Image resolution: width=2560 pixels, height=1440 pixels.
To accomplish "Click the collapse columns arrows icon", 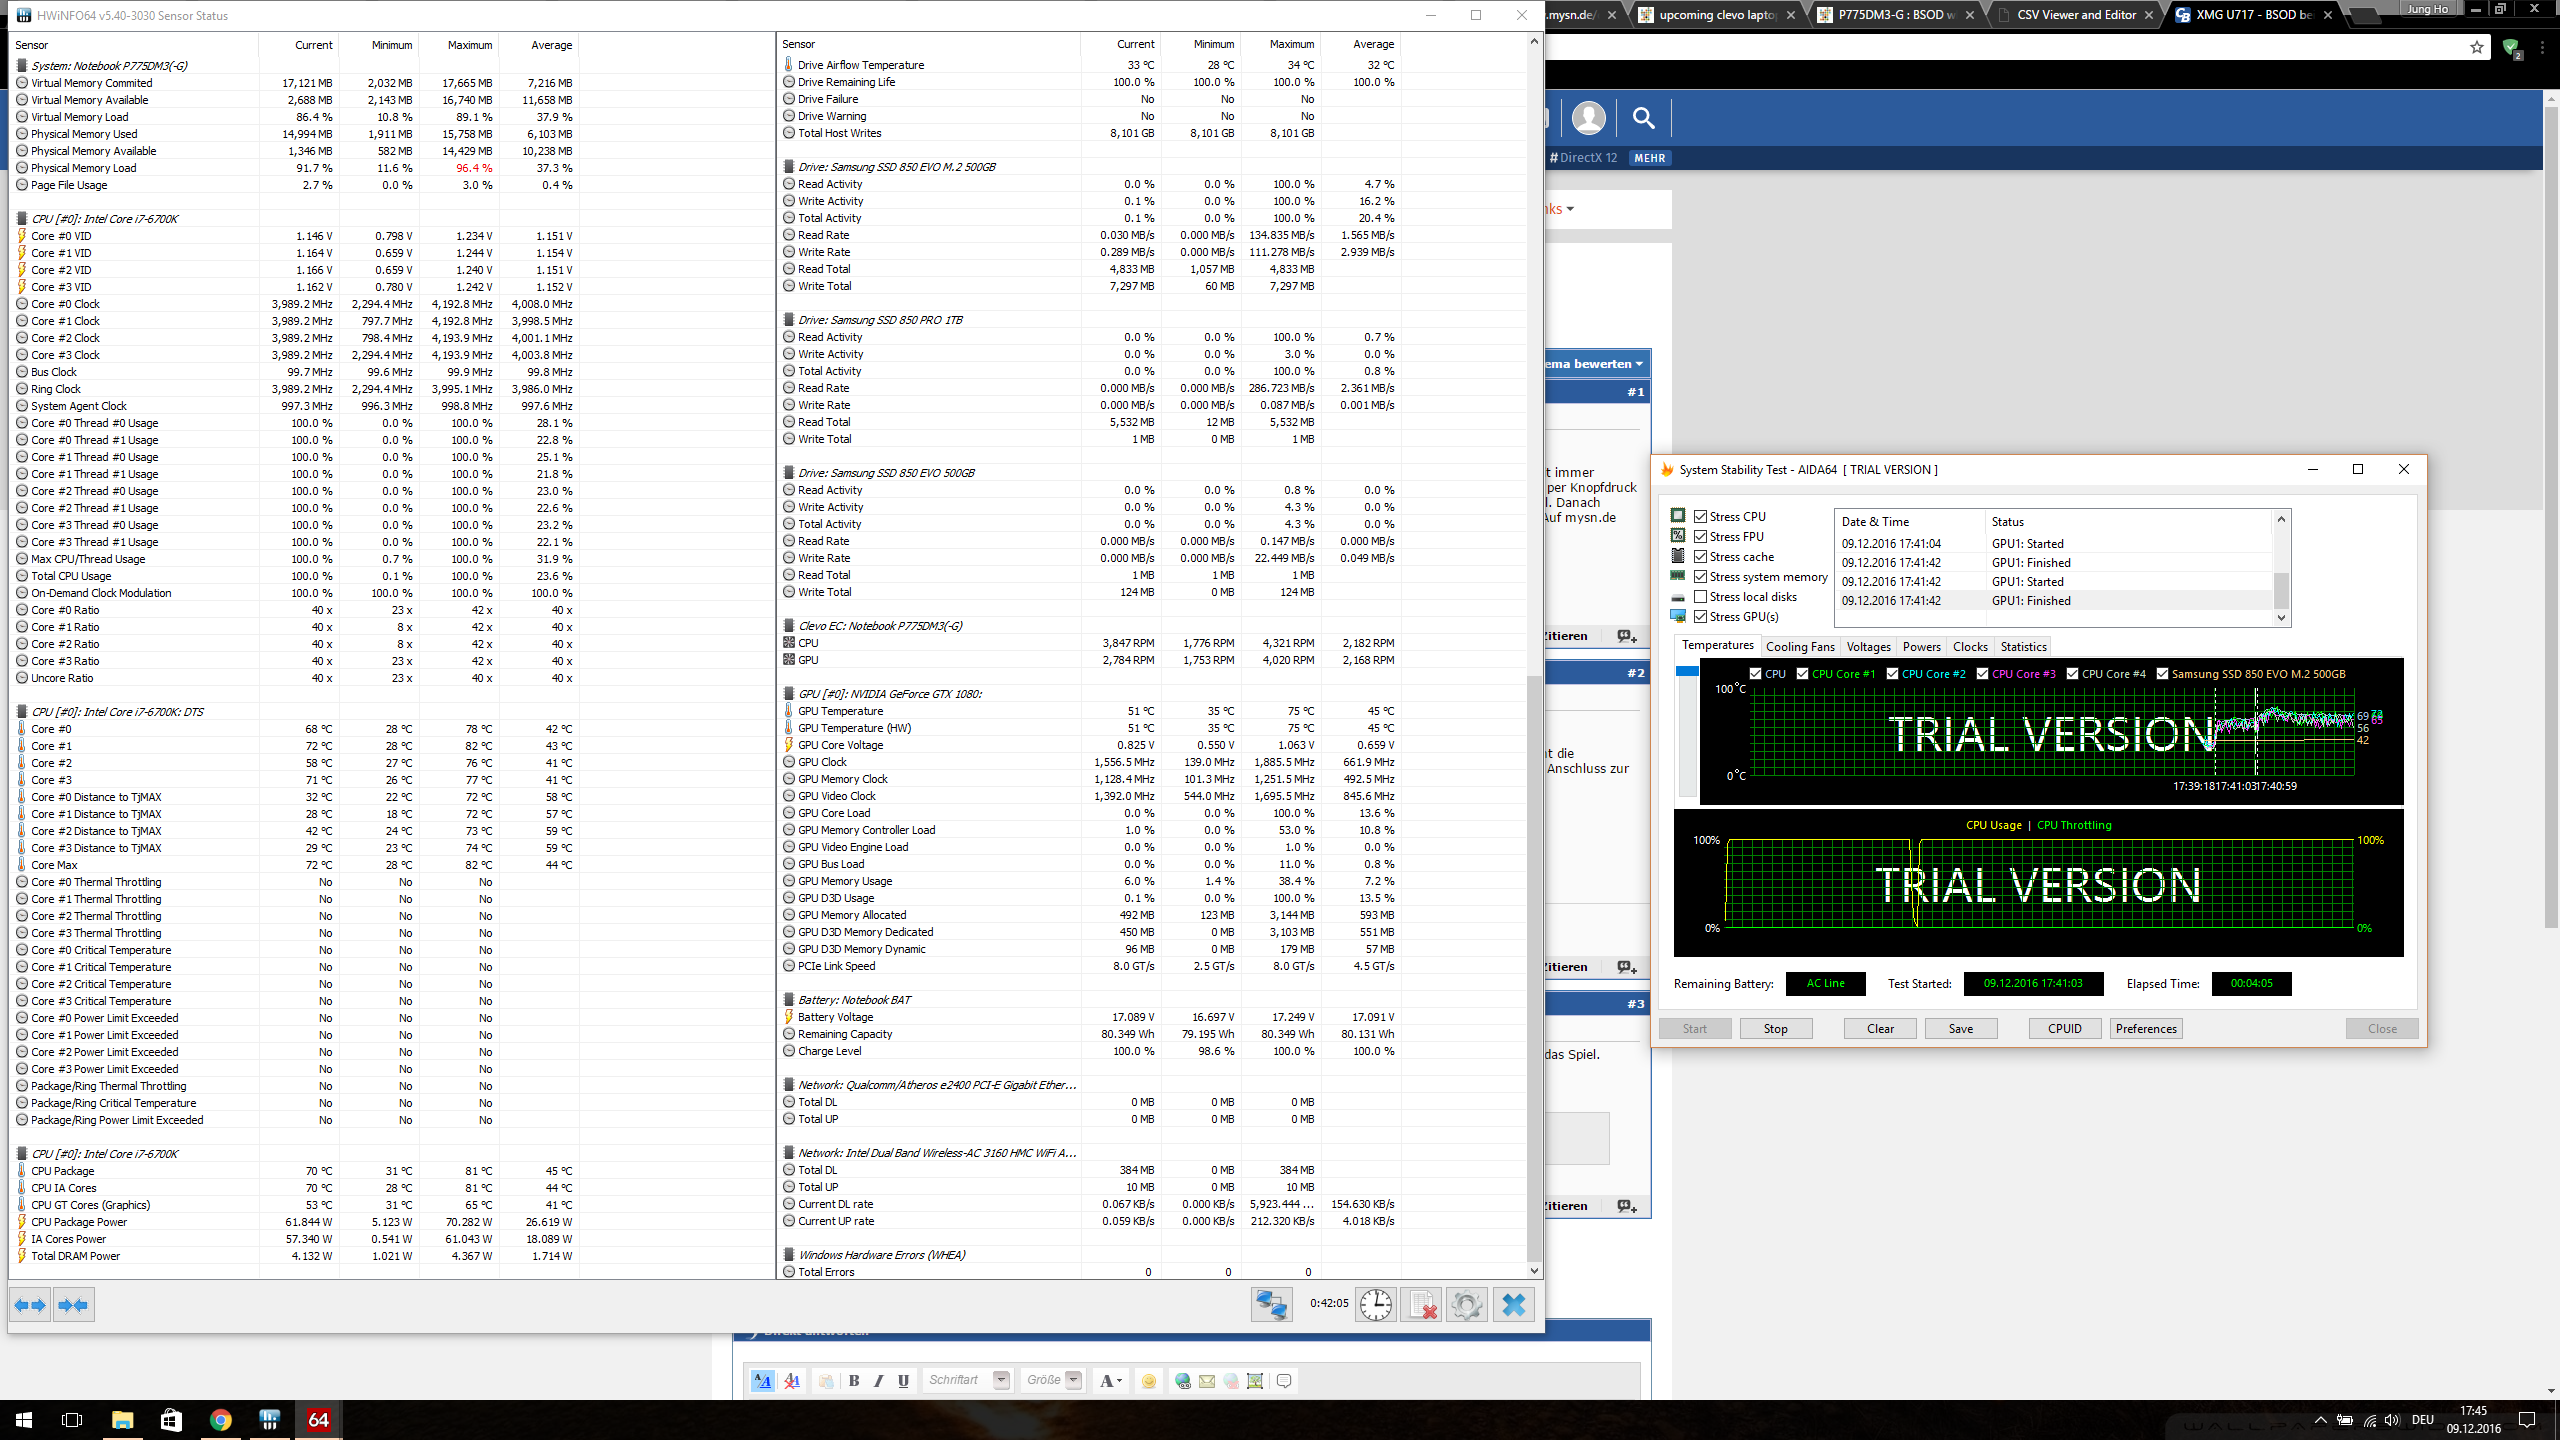I will [73, 1305].
